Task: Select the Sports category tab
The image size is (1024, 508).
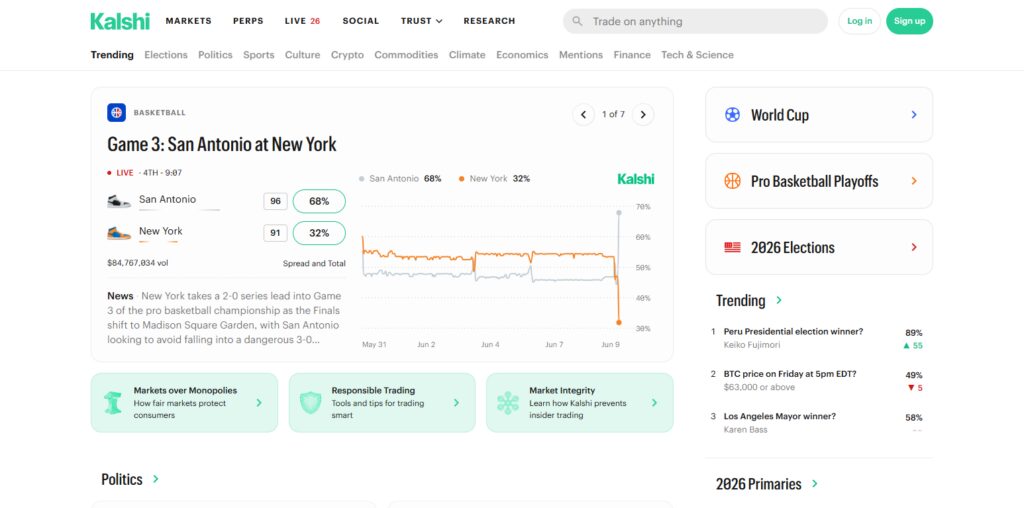Action: click(x=259, y=55)
